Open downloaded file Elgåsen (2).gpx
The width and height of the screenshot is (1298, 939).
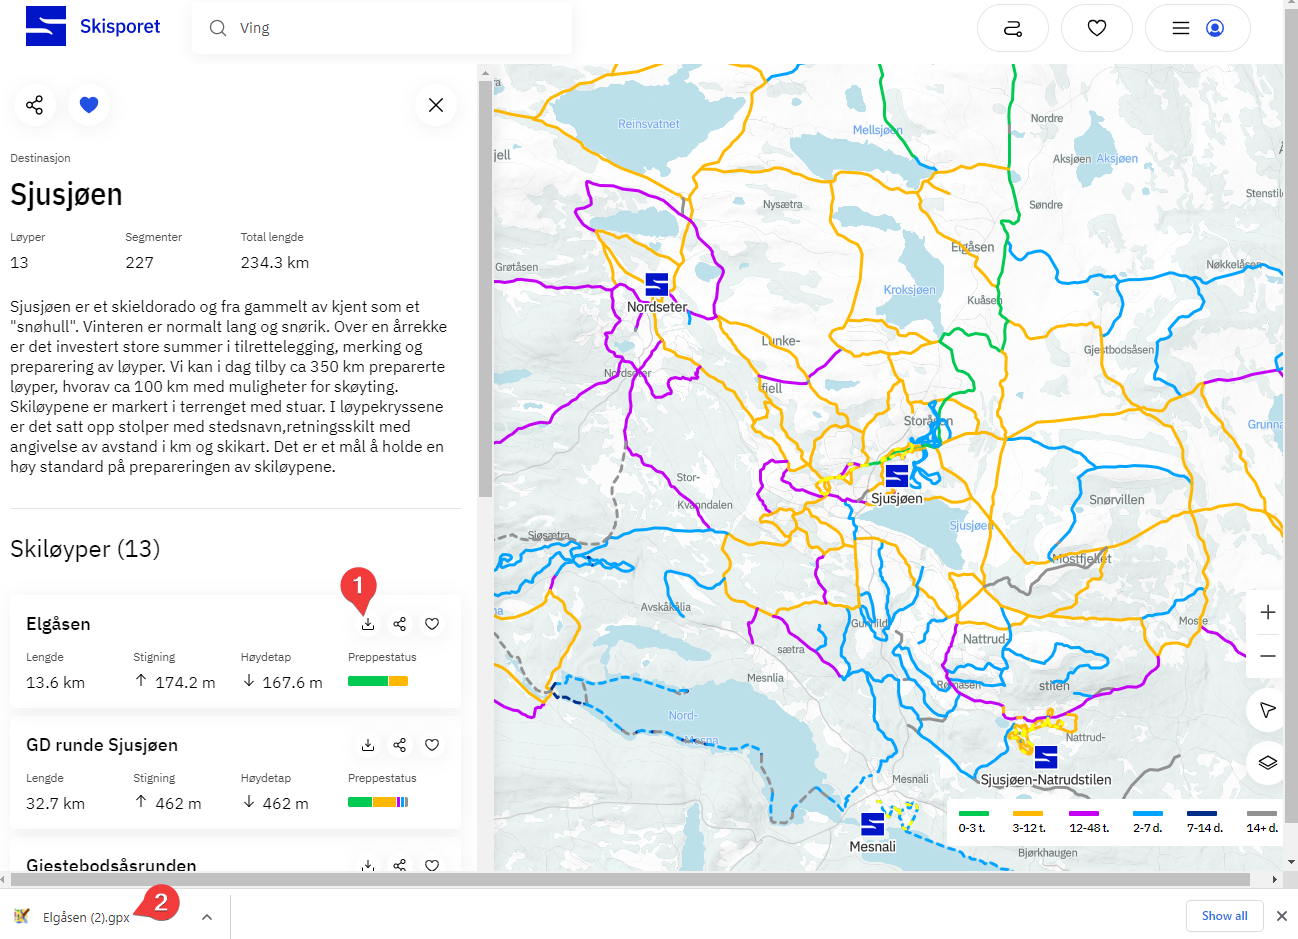tap(86, 917)
